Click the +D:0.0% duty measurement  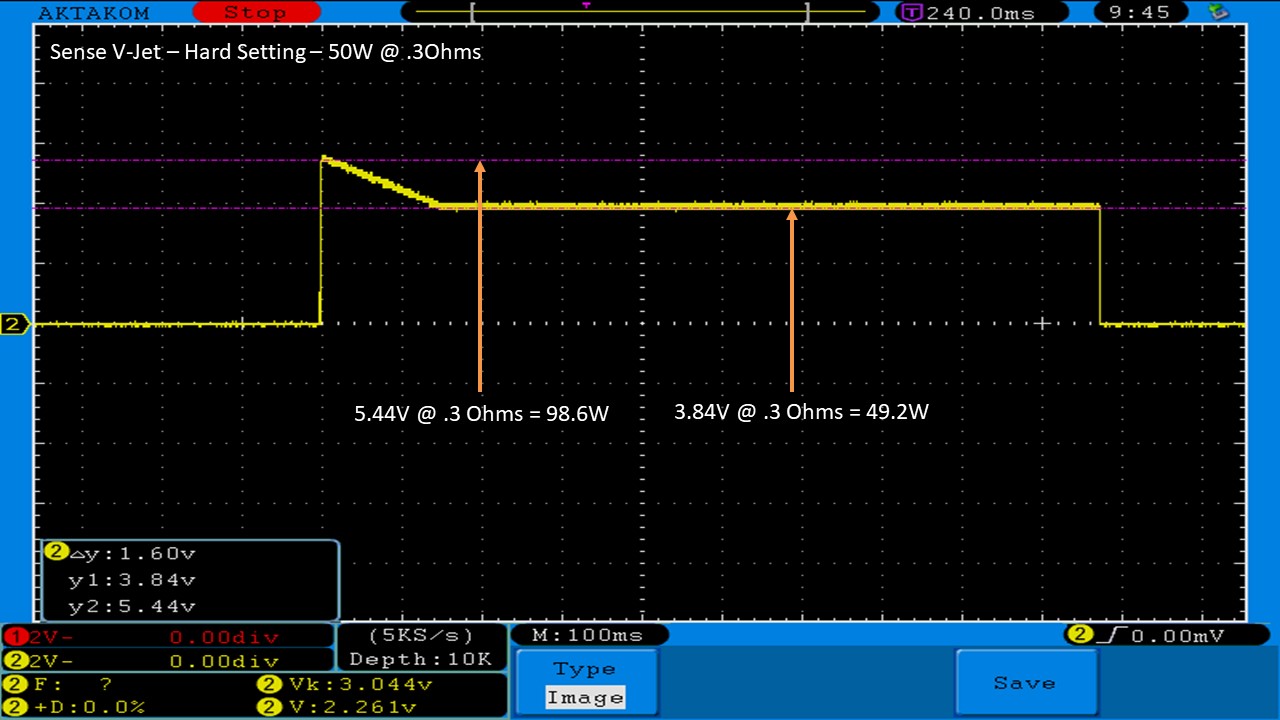point(76,707)
